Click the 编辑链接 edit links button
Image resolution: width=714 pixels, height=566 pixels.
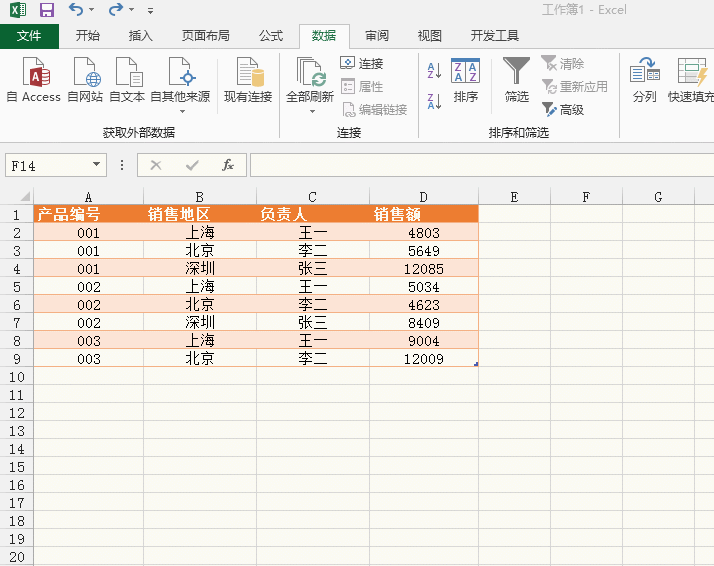(375, 110)
